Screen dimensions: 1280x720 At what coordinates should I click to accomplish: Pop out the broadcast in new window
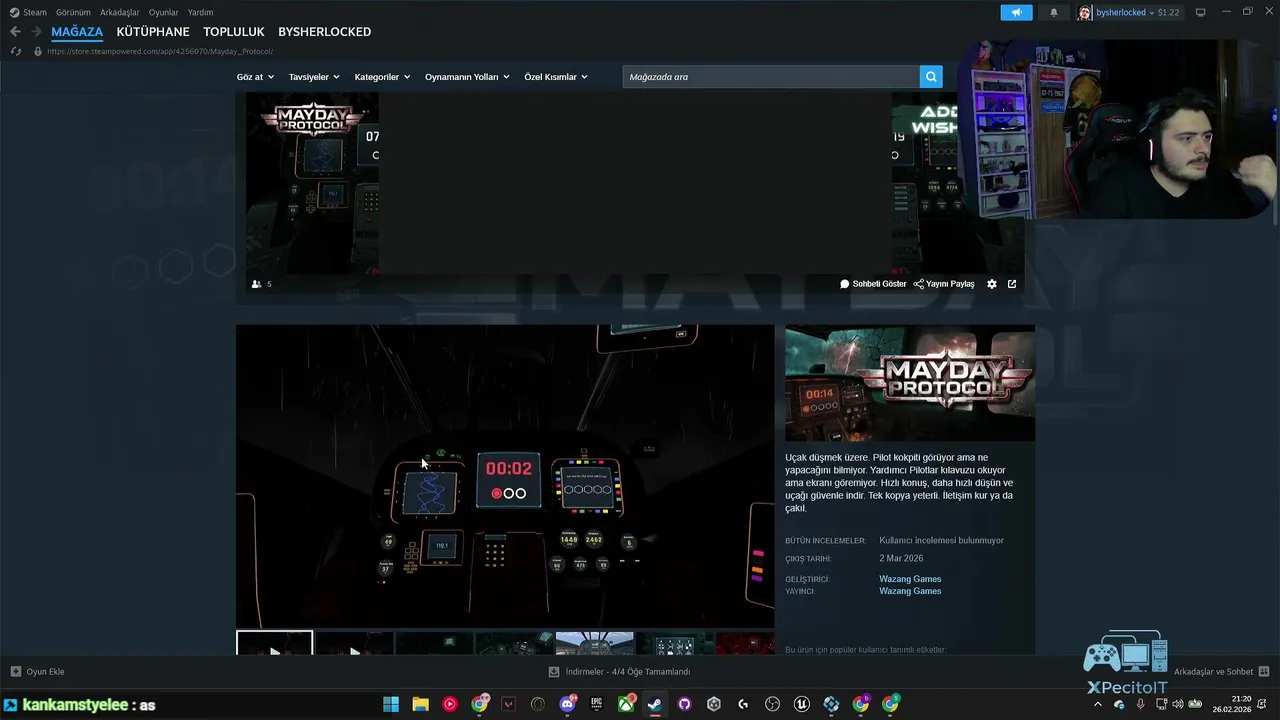(1012, 284)
